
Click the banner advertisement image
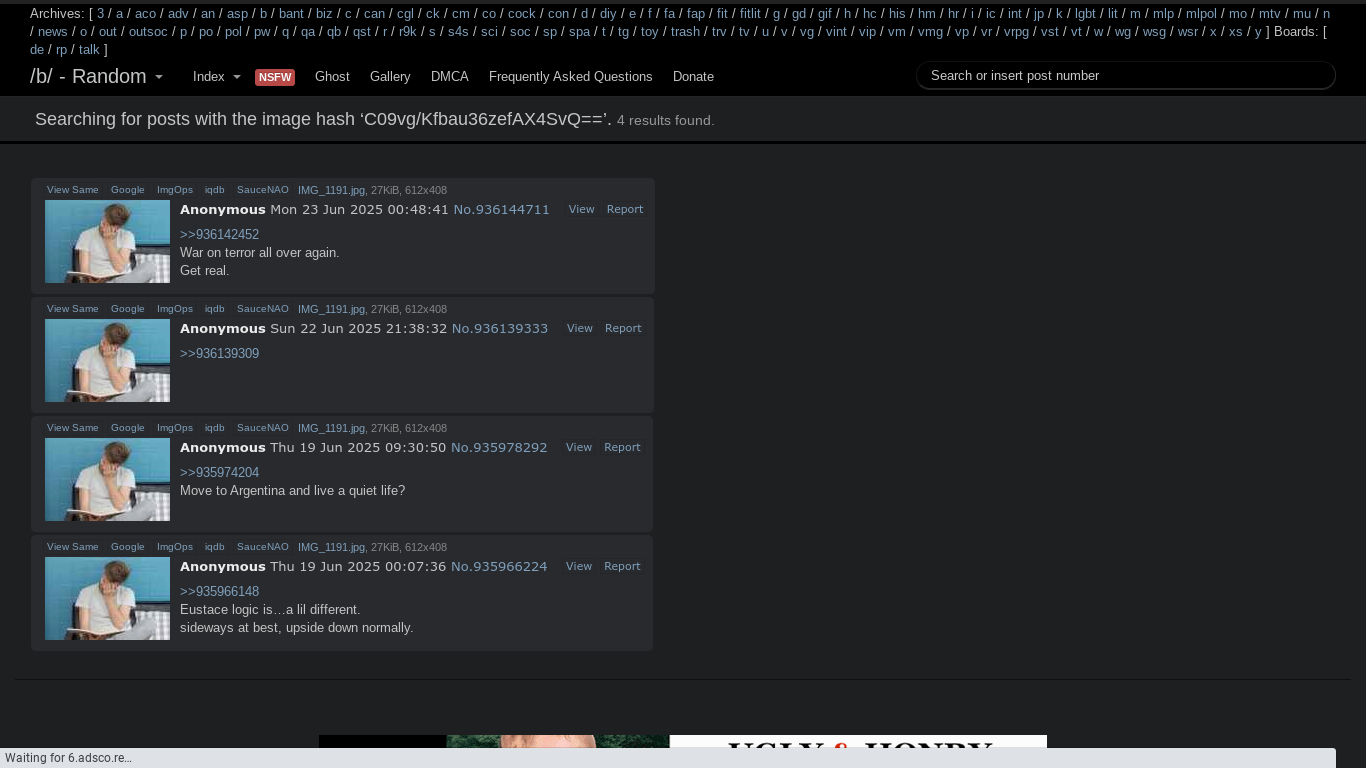tap(683, 742)
